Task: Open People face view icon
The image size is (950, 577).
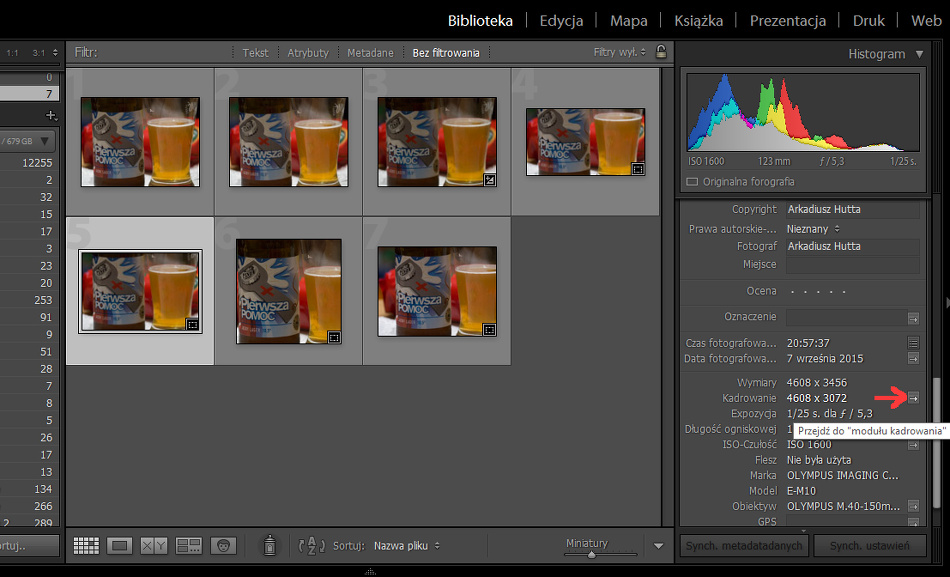Action: pyautogui.click(x=223, y=546)
